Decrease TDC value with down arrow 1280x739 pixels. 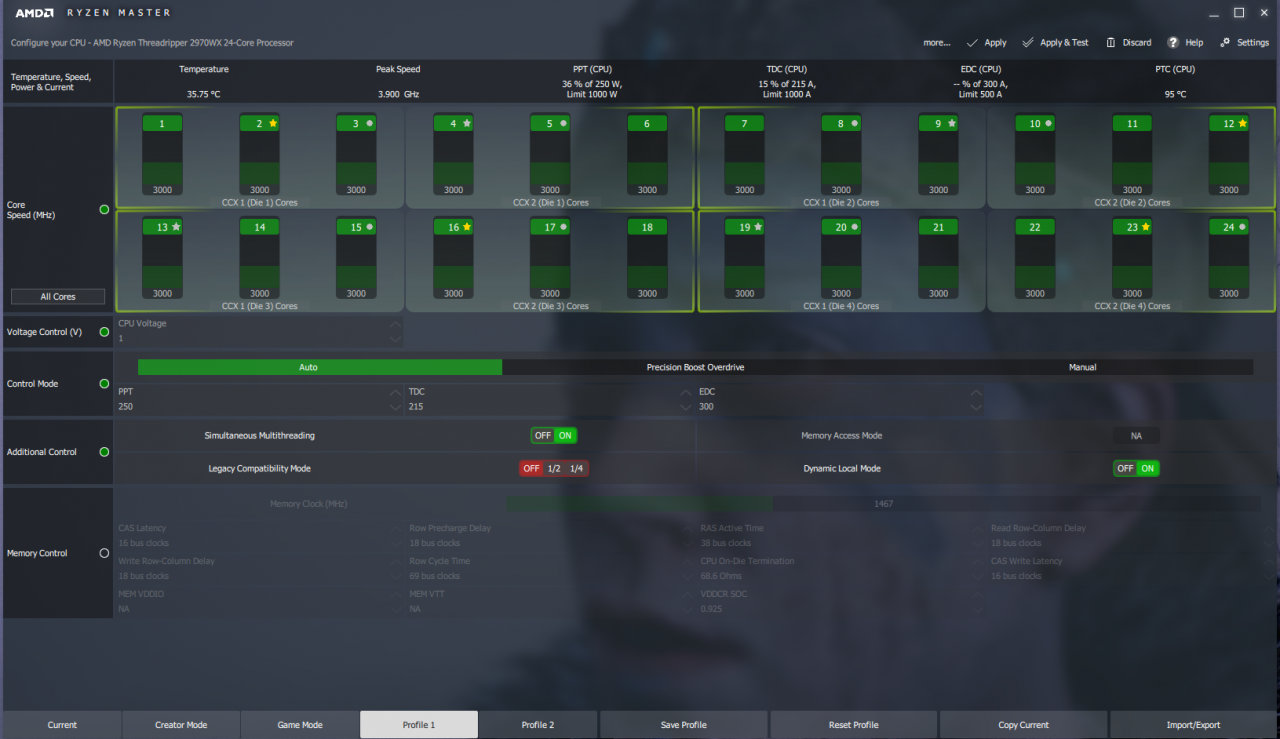[686, 407]
